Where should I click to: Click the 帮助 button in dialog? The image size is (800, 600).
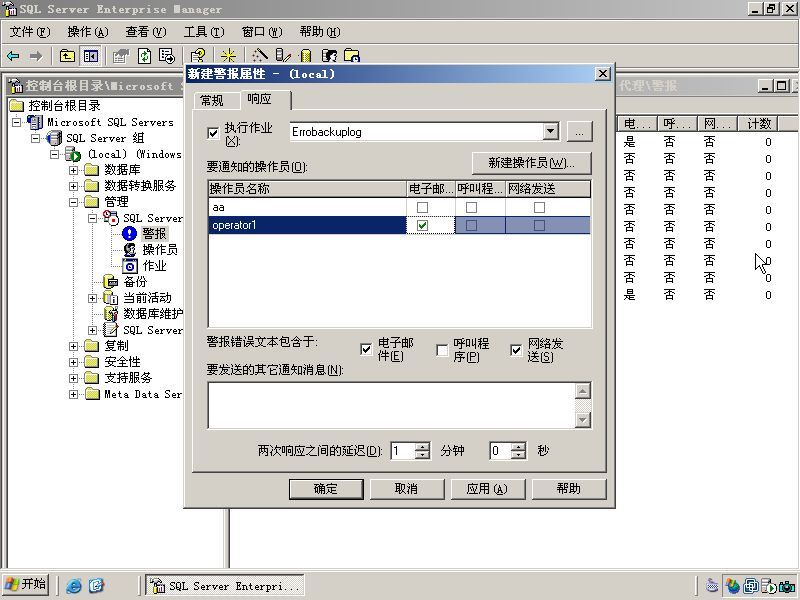pyautogui.click(x=569, y=489)
